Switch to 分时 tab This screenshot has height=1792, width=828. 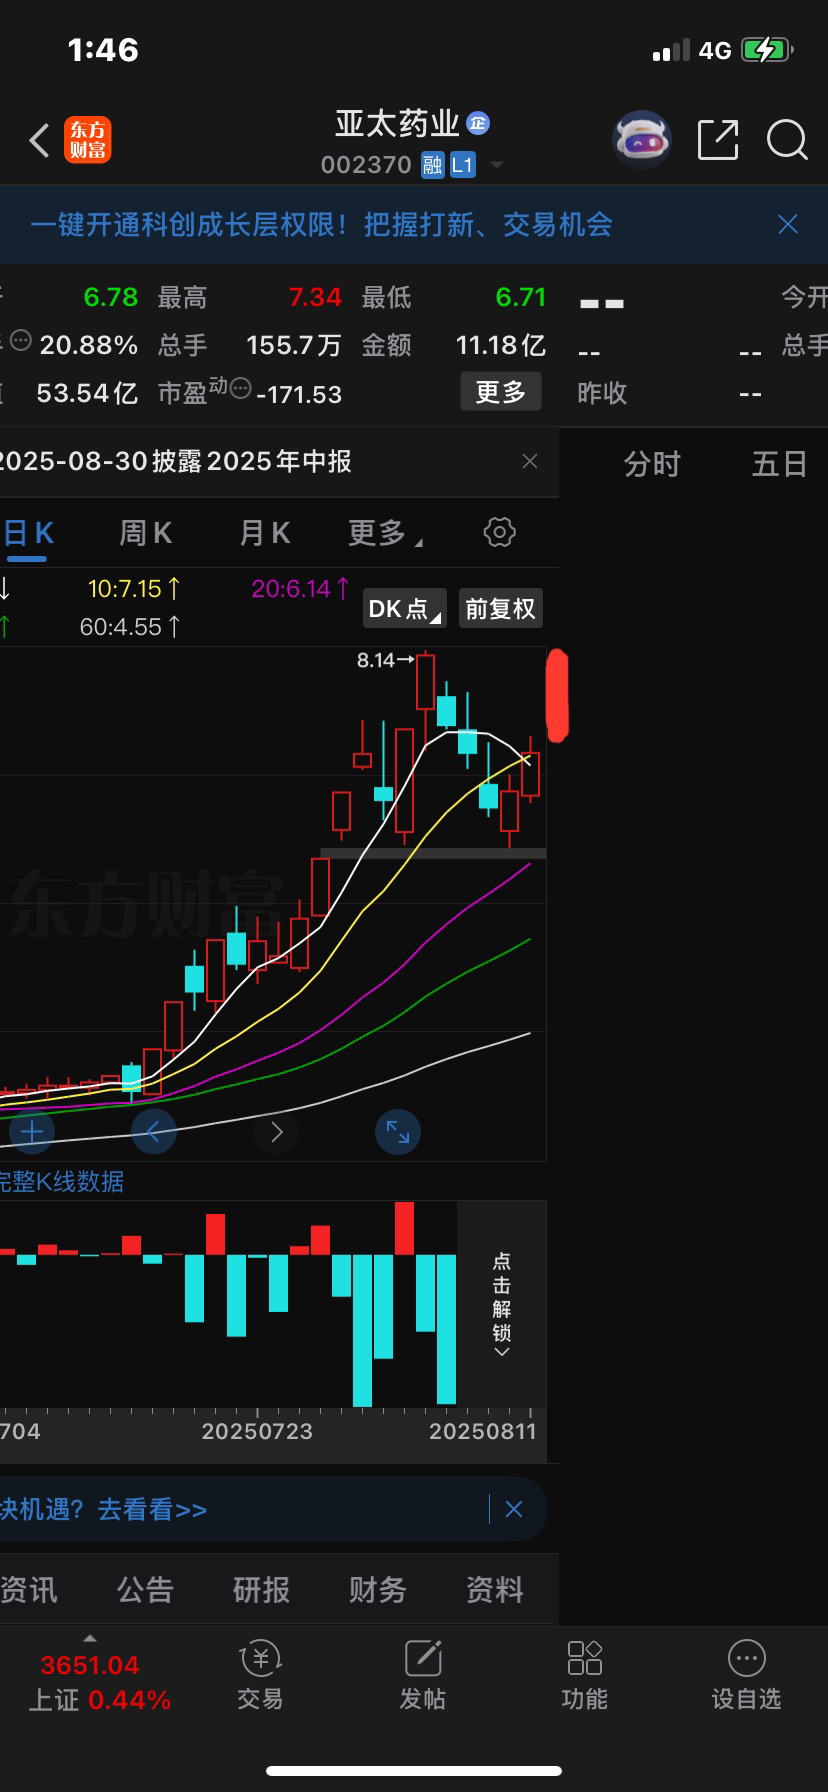coord(652,464)
